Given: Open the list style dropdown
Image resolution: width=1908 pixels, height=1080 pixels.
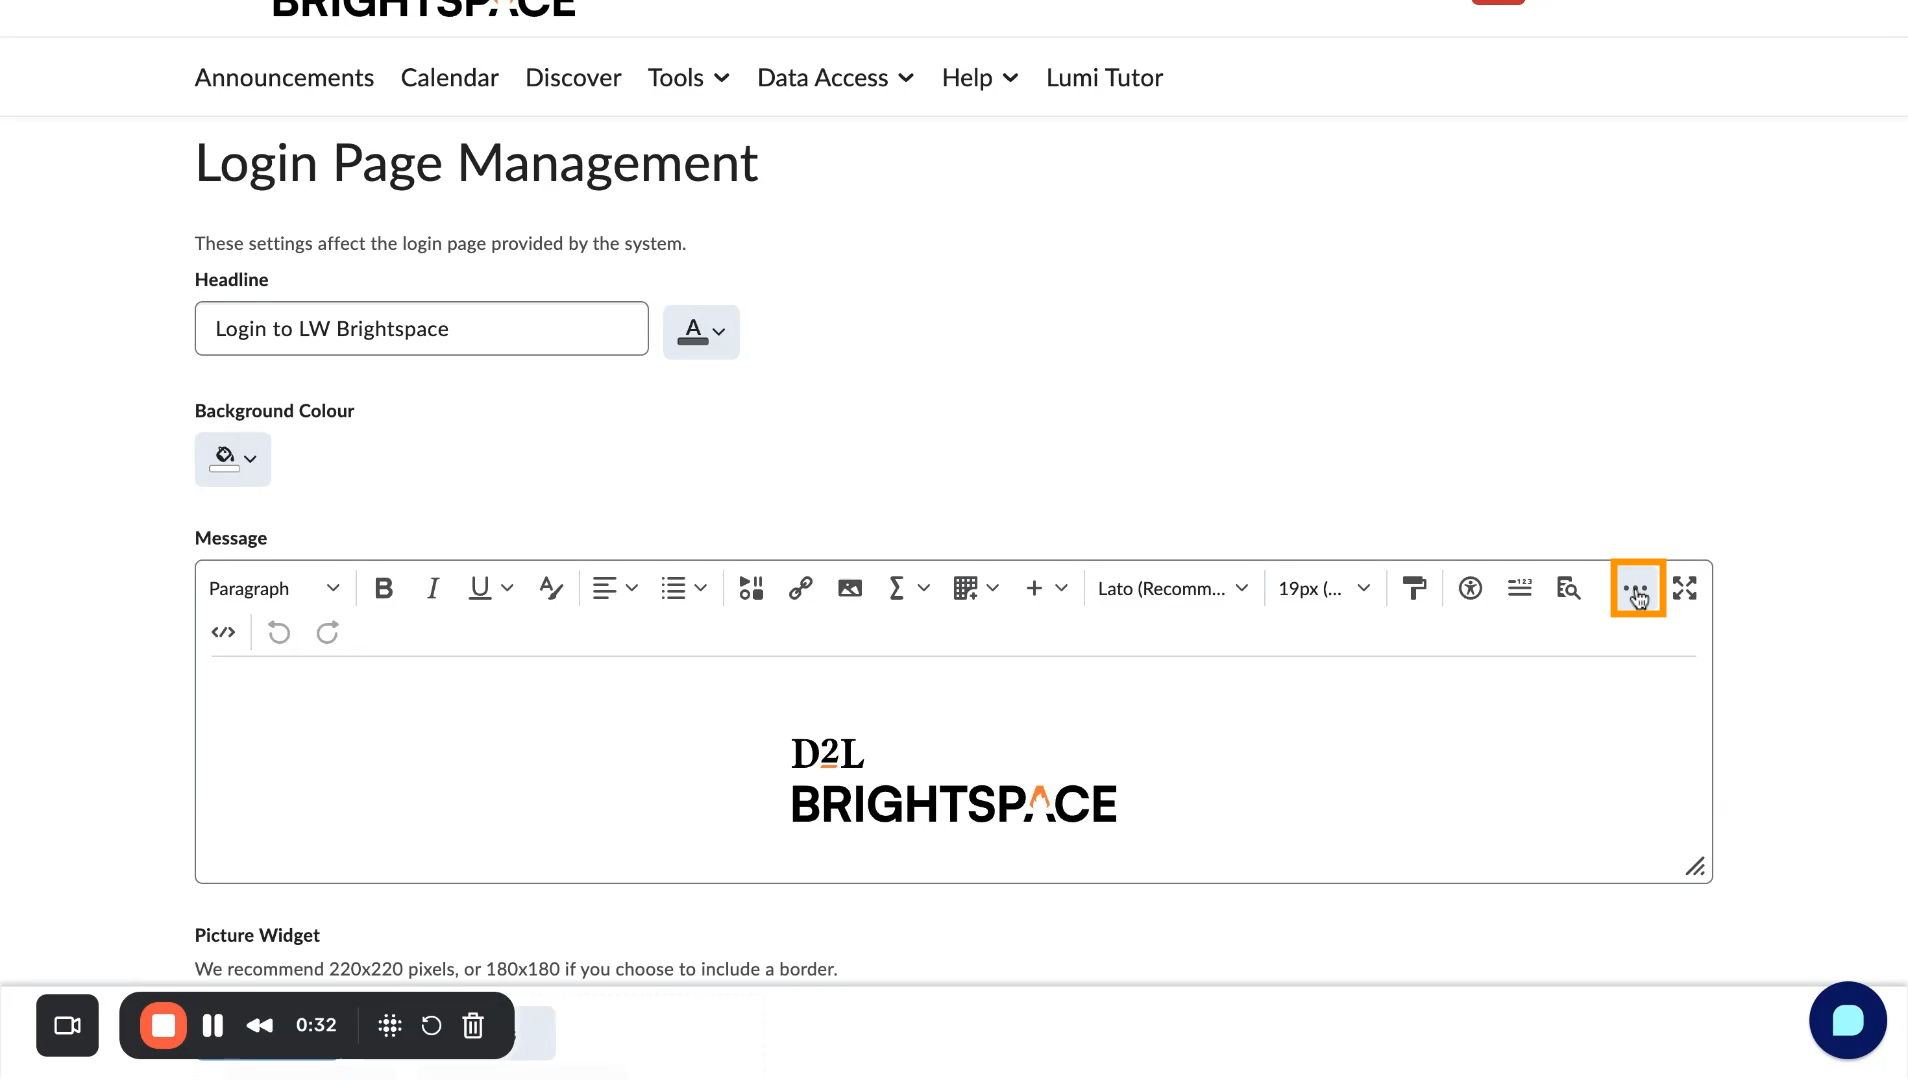Looking at the screenshot, I should point(684,588).
